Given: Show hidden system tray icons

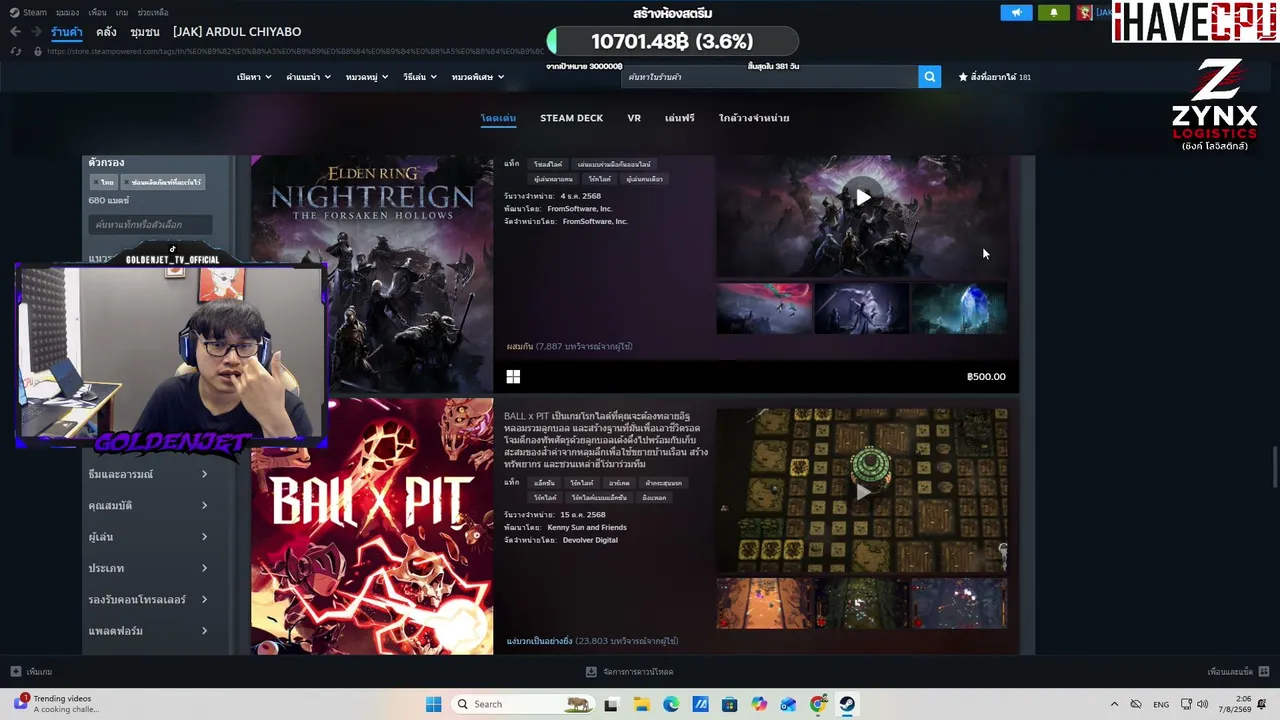Looking at the screenshot, I should tap(1114, 704).
